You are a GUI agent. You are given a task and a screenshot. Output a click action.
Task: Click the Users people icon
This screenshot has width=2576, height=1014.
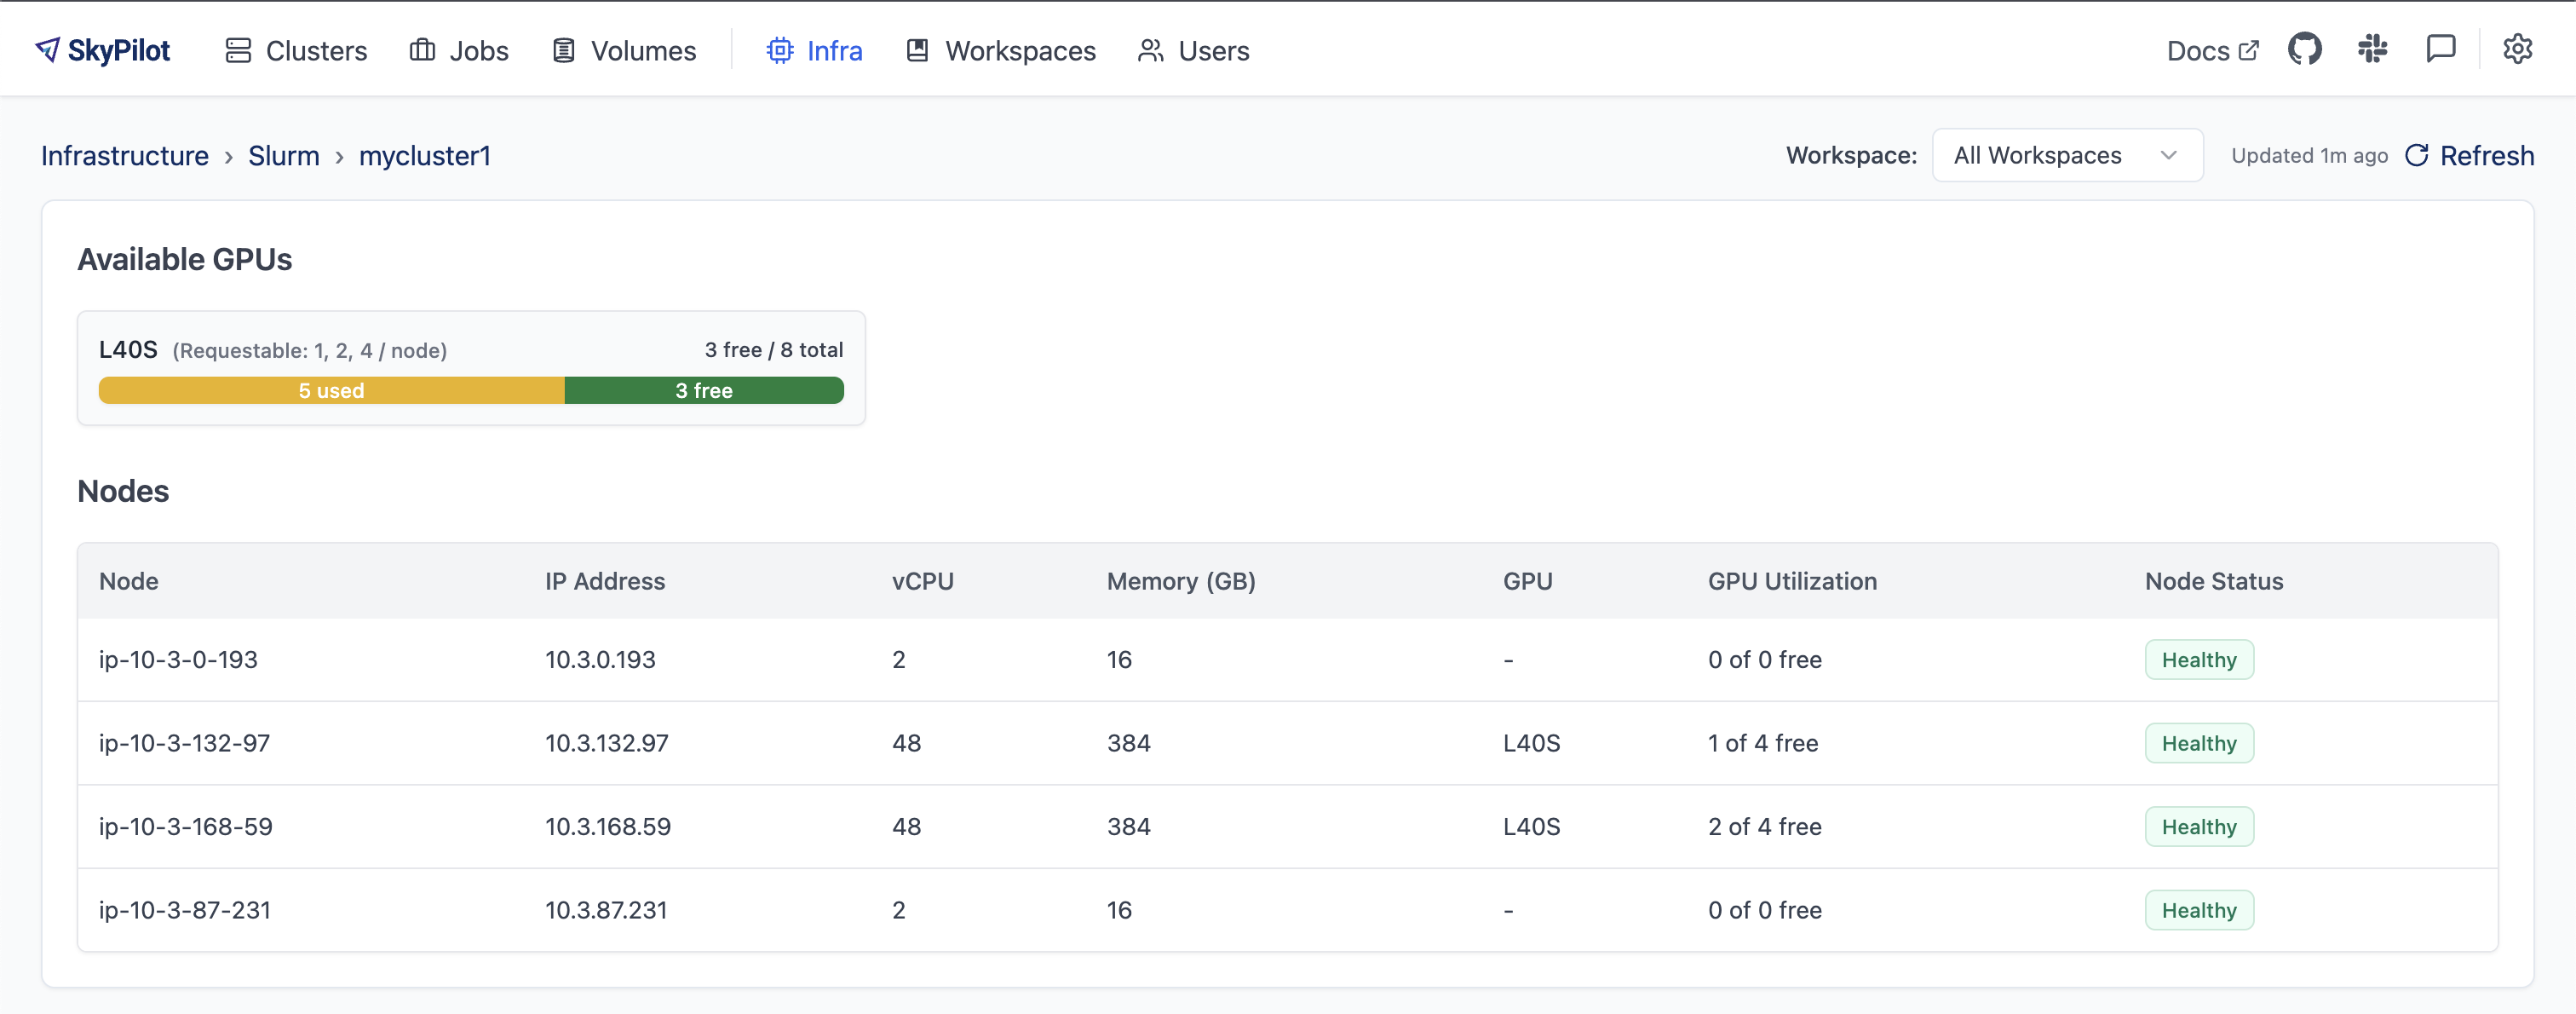(x=1151, y=51)
